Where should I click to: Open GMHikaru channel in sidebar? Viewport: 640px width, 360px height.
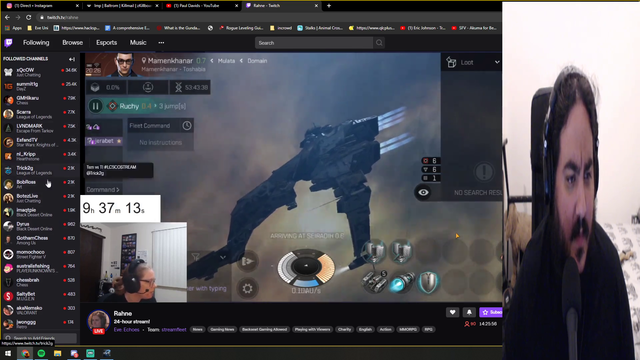coord(40,100)
